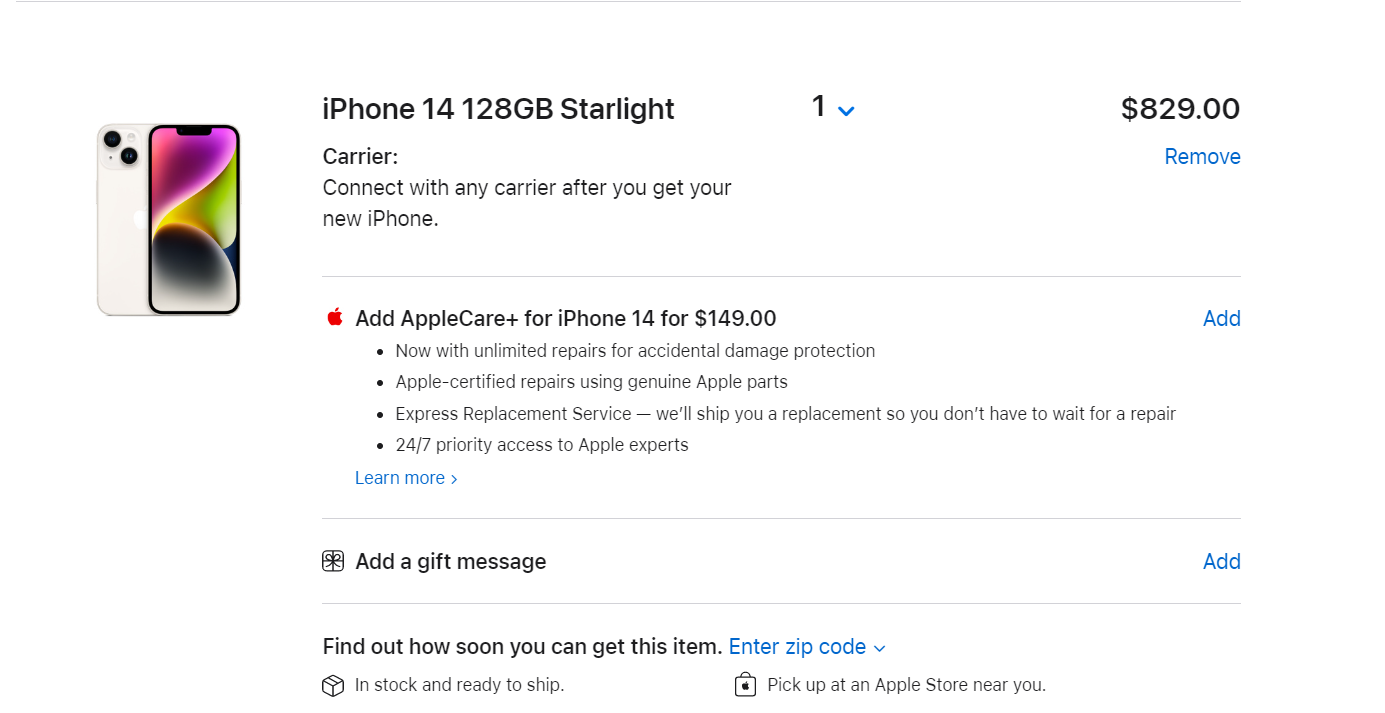Click the shipping box icon
1385x713 pixels.
(x=333, y=685)
